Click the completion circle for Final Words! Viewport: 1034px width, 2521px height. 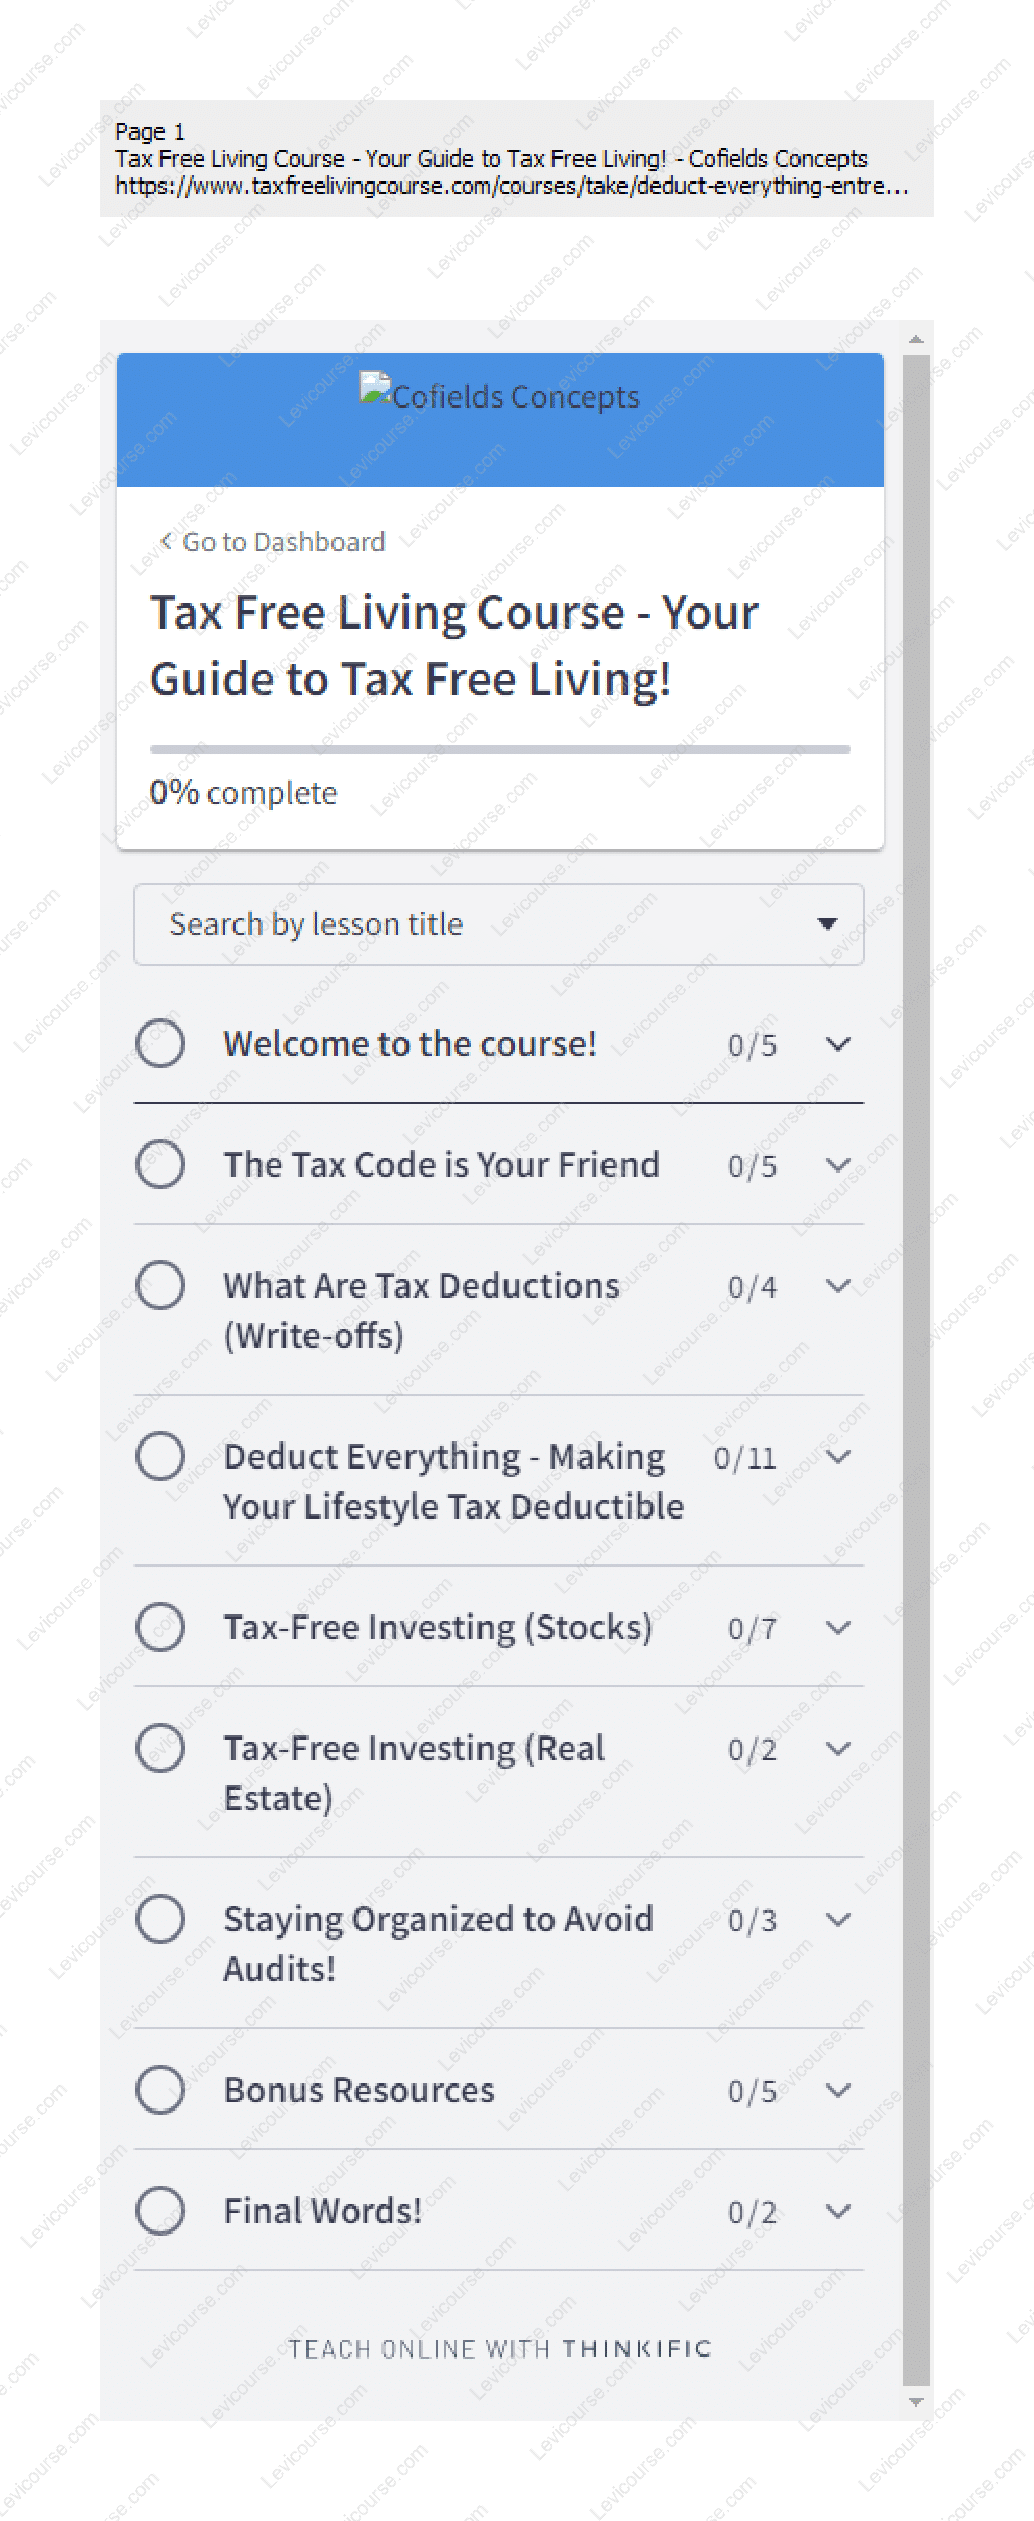160,2210
